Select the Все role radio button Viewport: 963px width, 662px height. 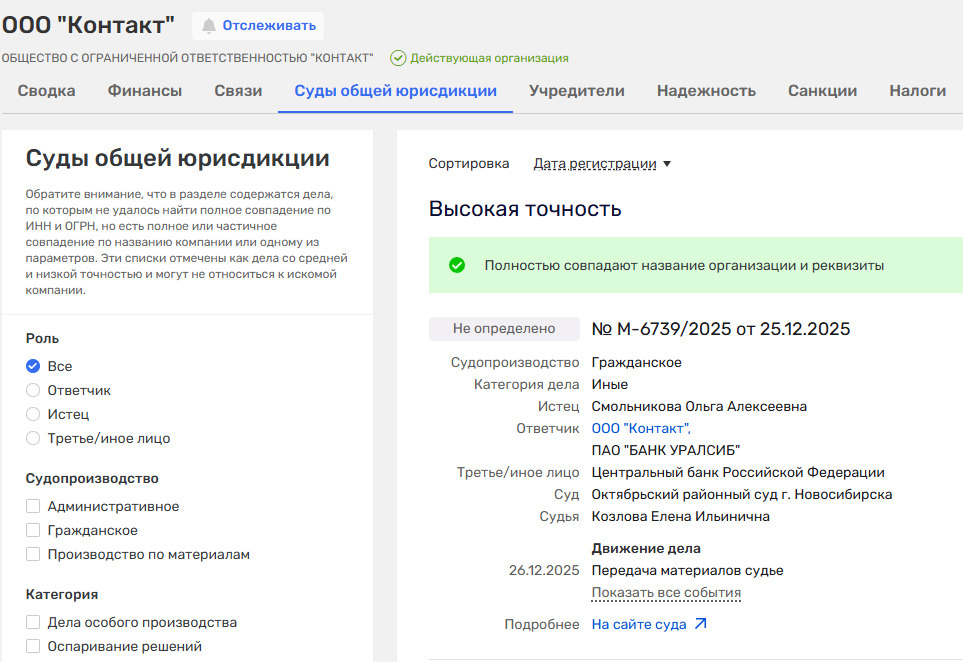pos(33,366)
